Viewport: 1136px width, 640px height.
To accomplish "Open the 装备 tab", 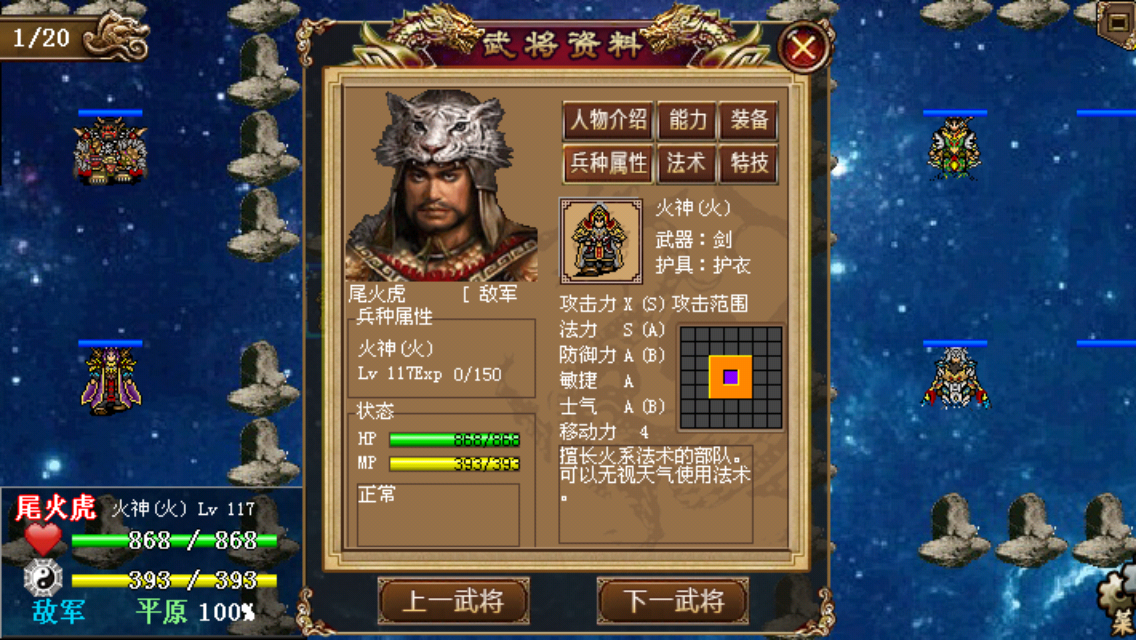I will point(748,120).
